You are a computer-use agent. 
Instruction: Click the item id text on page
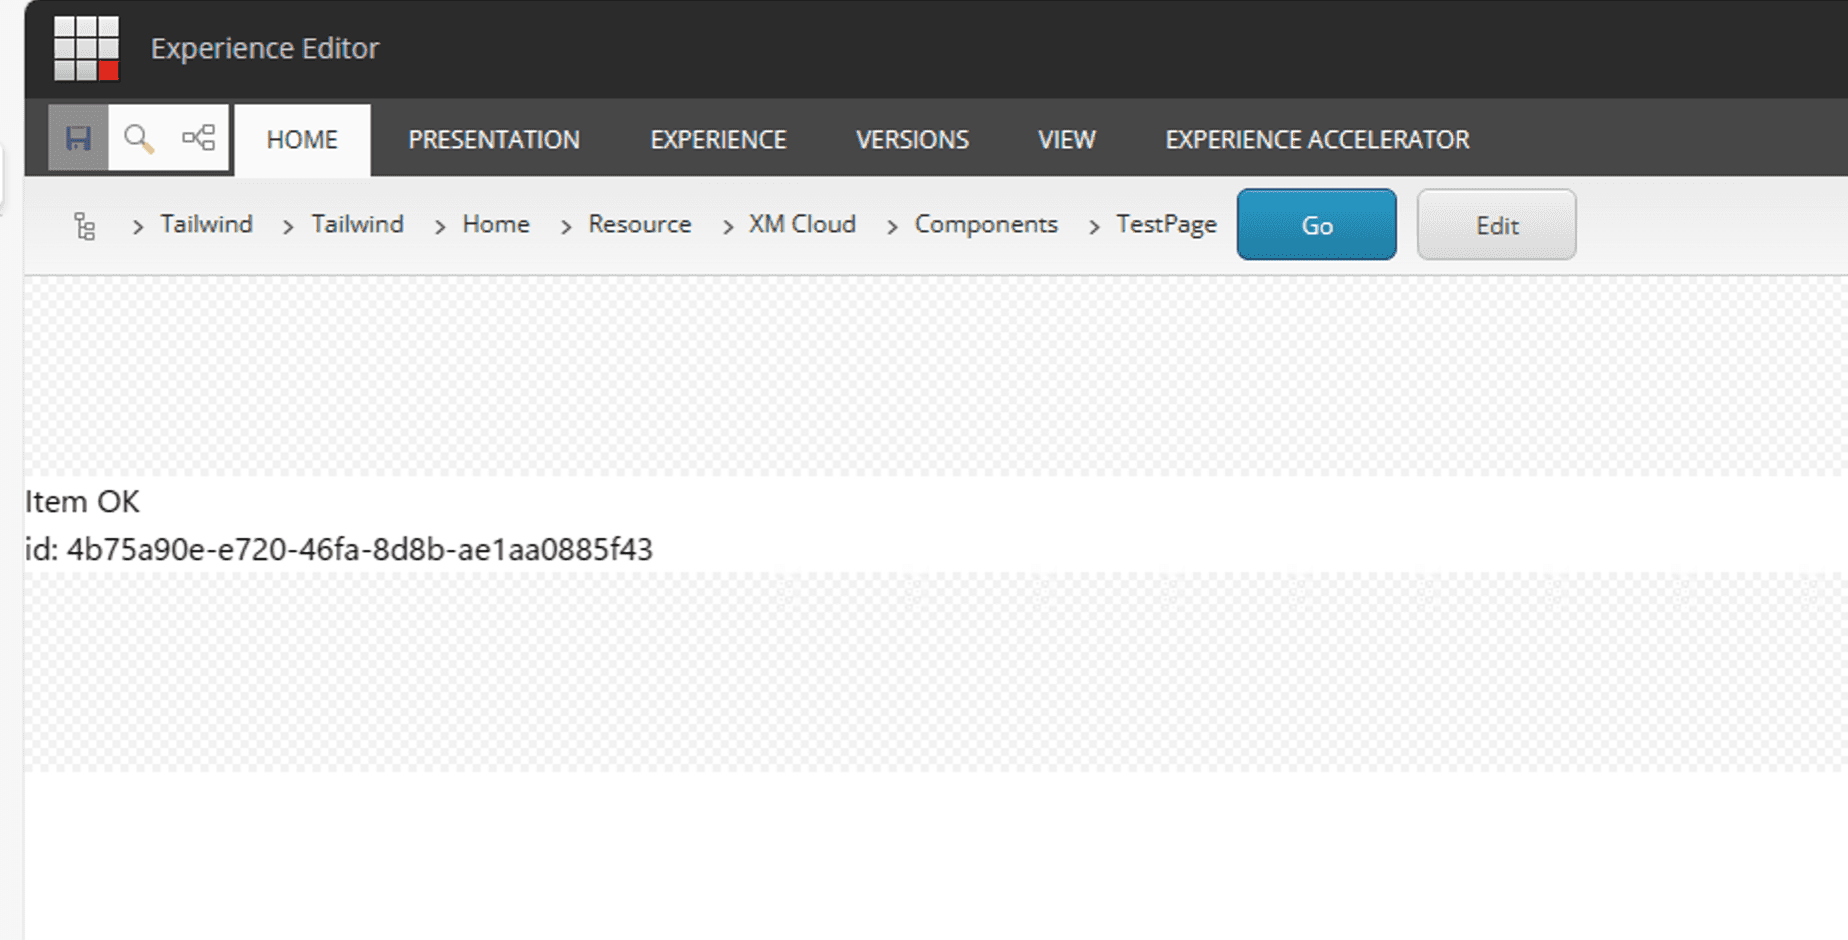pos(339,550)
